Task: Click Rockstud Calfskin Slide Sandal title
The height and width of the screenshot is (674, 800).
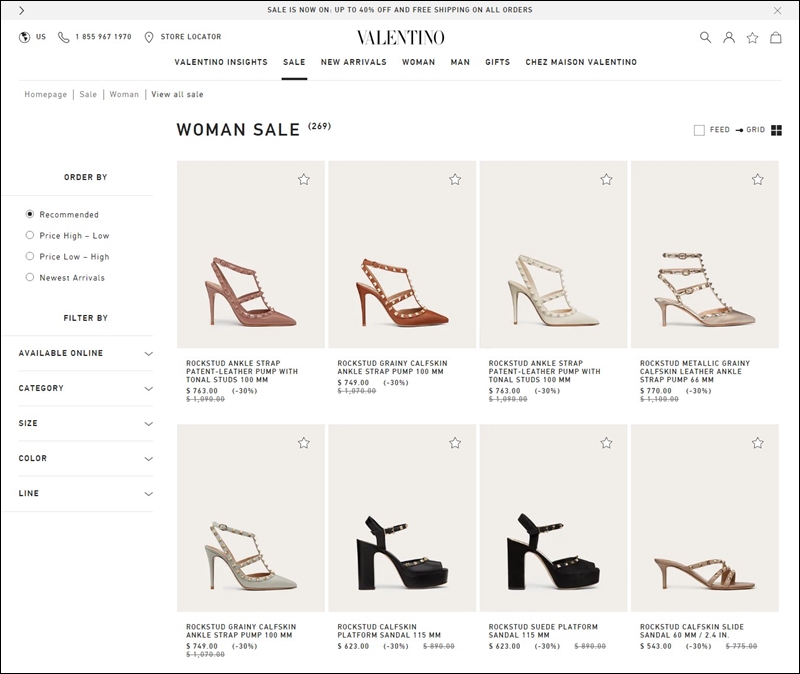Action: pyautogui.click(x=692, y=631)
